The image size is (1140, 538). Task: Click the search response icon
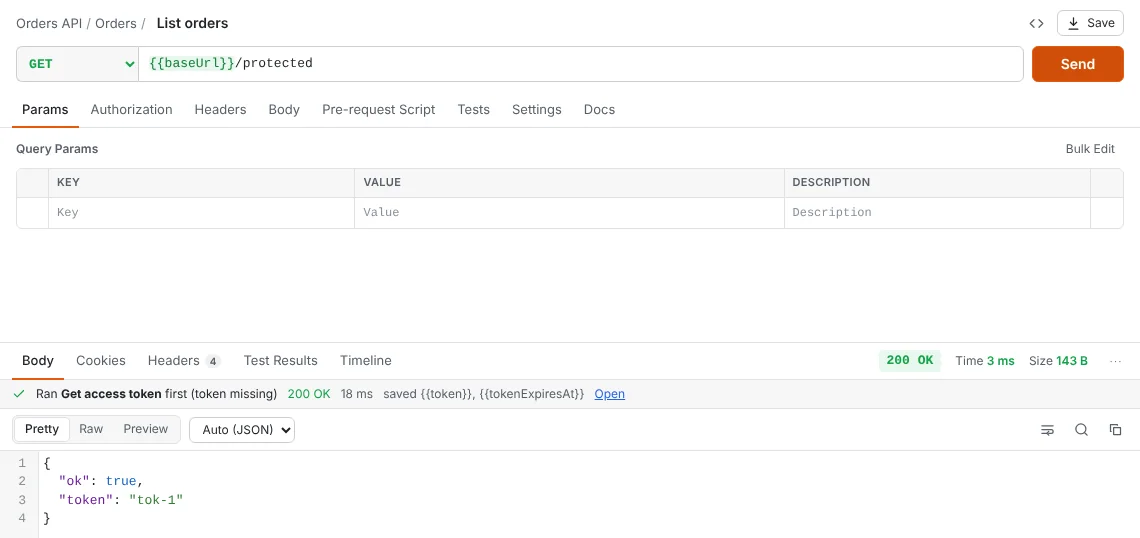coord(1081,430)
